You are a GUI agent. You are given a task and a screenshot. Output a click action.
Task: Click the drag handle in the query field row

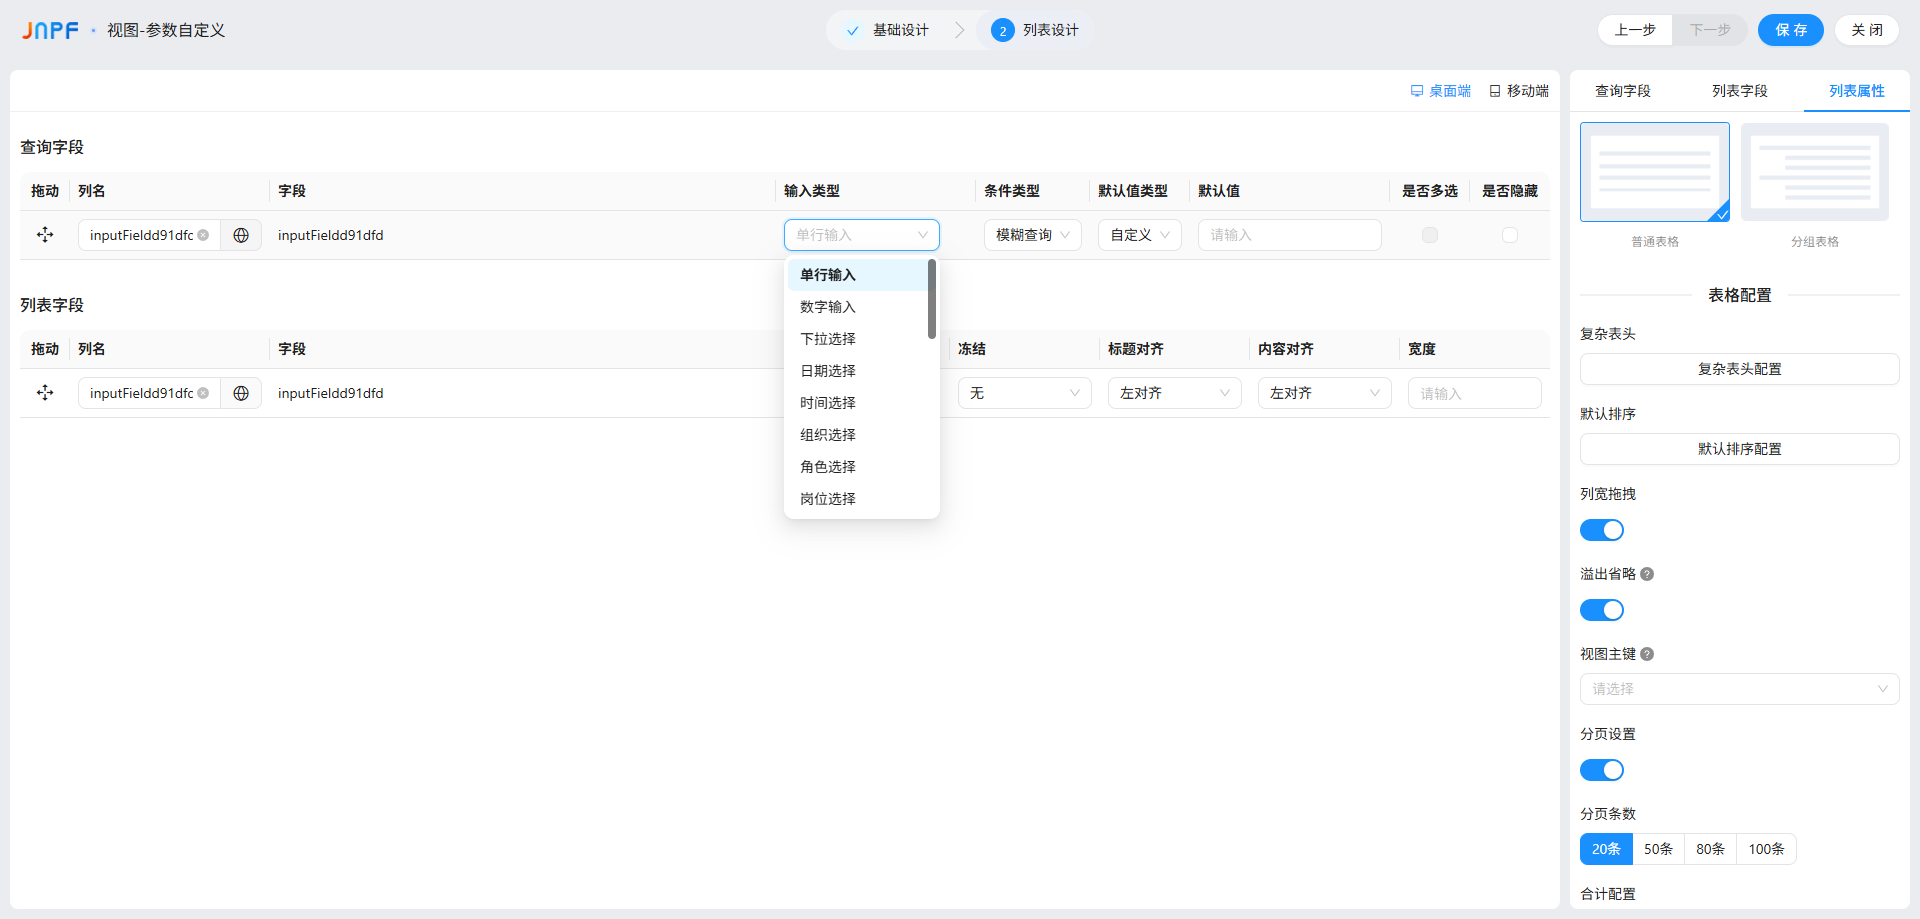pos(45,235)
